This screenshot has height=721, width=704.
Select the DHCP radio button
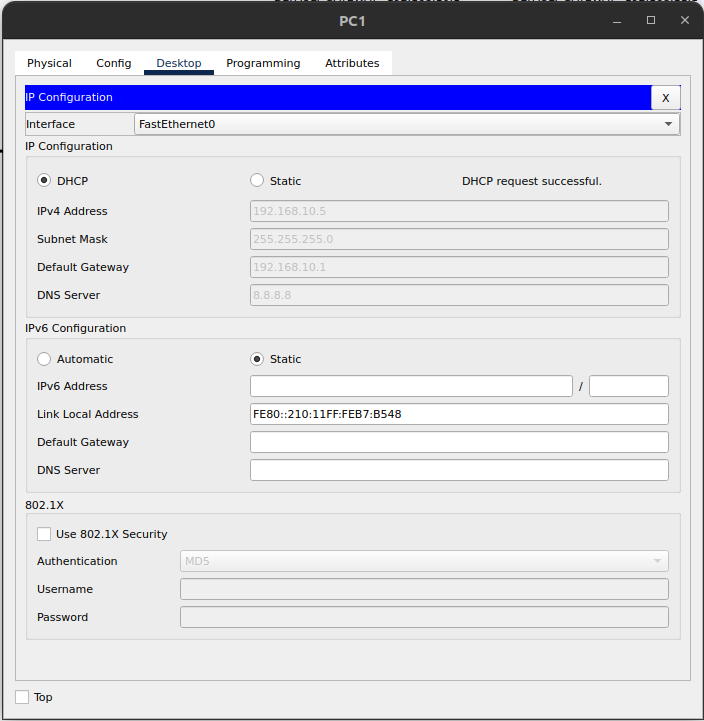[x=44, y=180]
